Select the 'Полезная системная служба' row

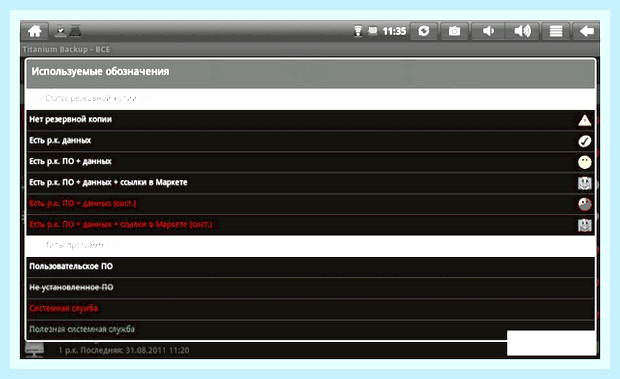coord(310,330)
